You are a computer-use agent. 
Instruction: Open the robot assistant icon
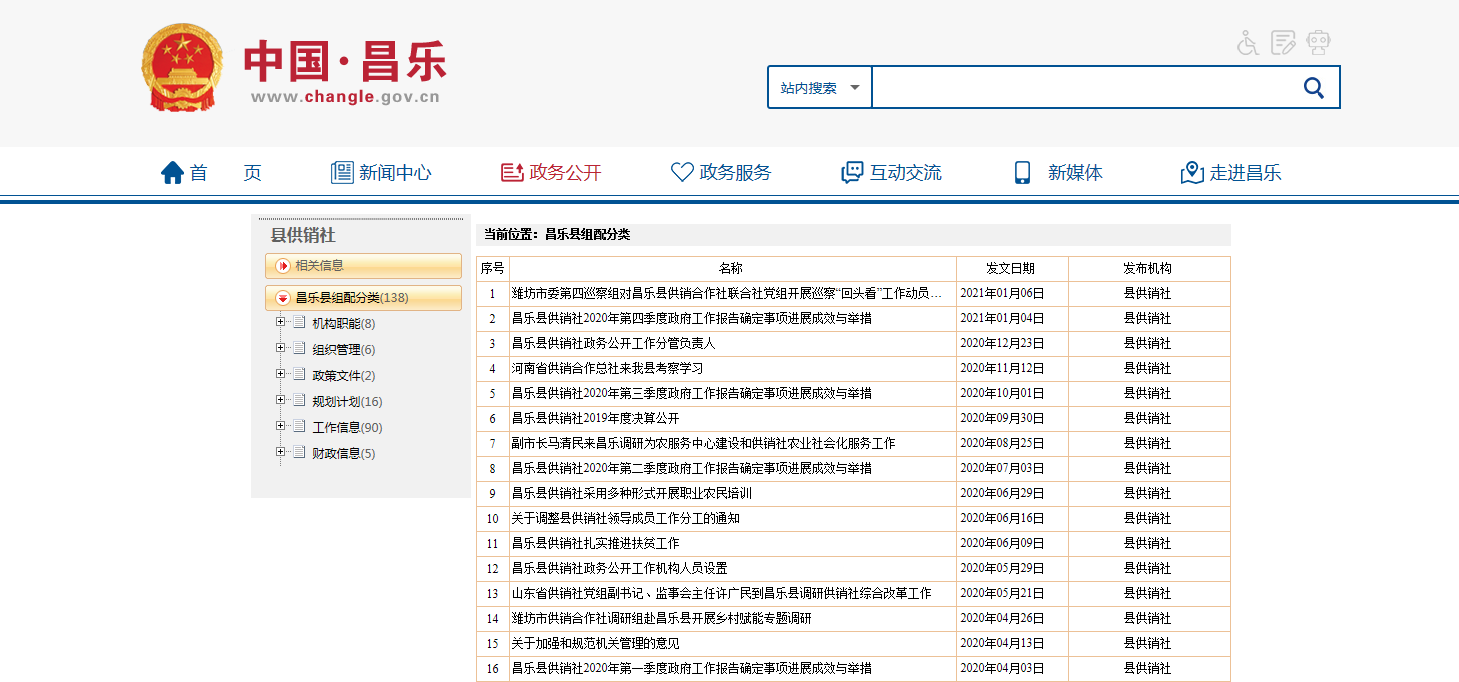(x=1319, y=43)
